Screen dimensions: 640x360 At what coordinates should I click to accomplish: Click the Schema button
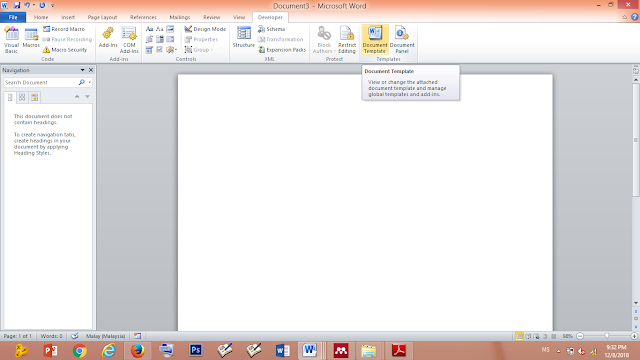(x=271, y=29)
